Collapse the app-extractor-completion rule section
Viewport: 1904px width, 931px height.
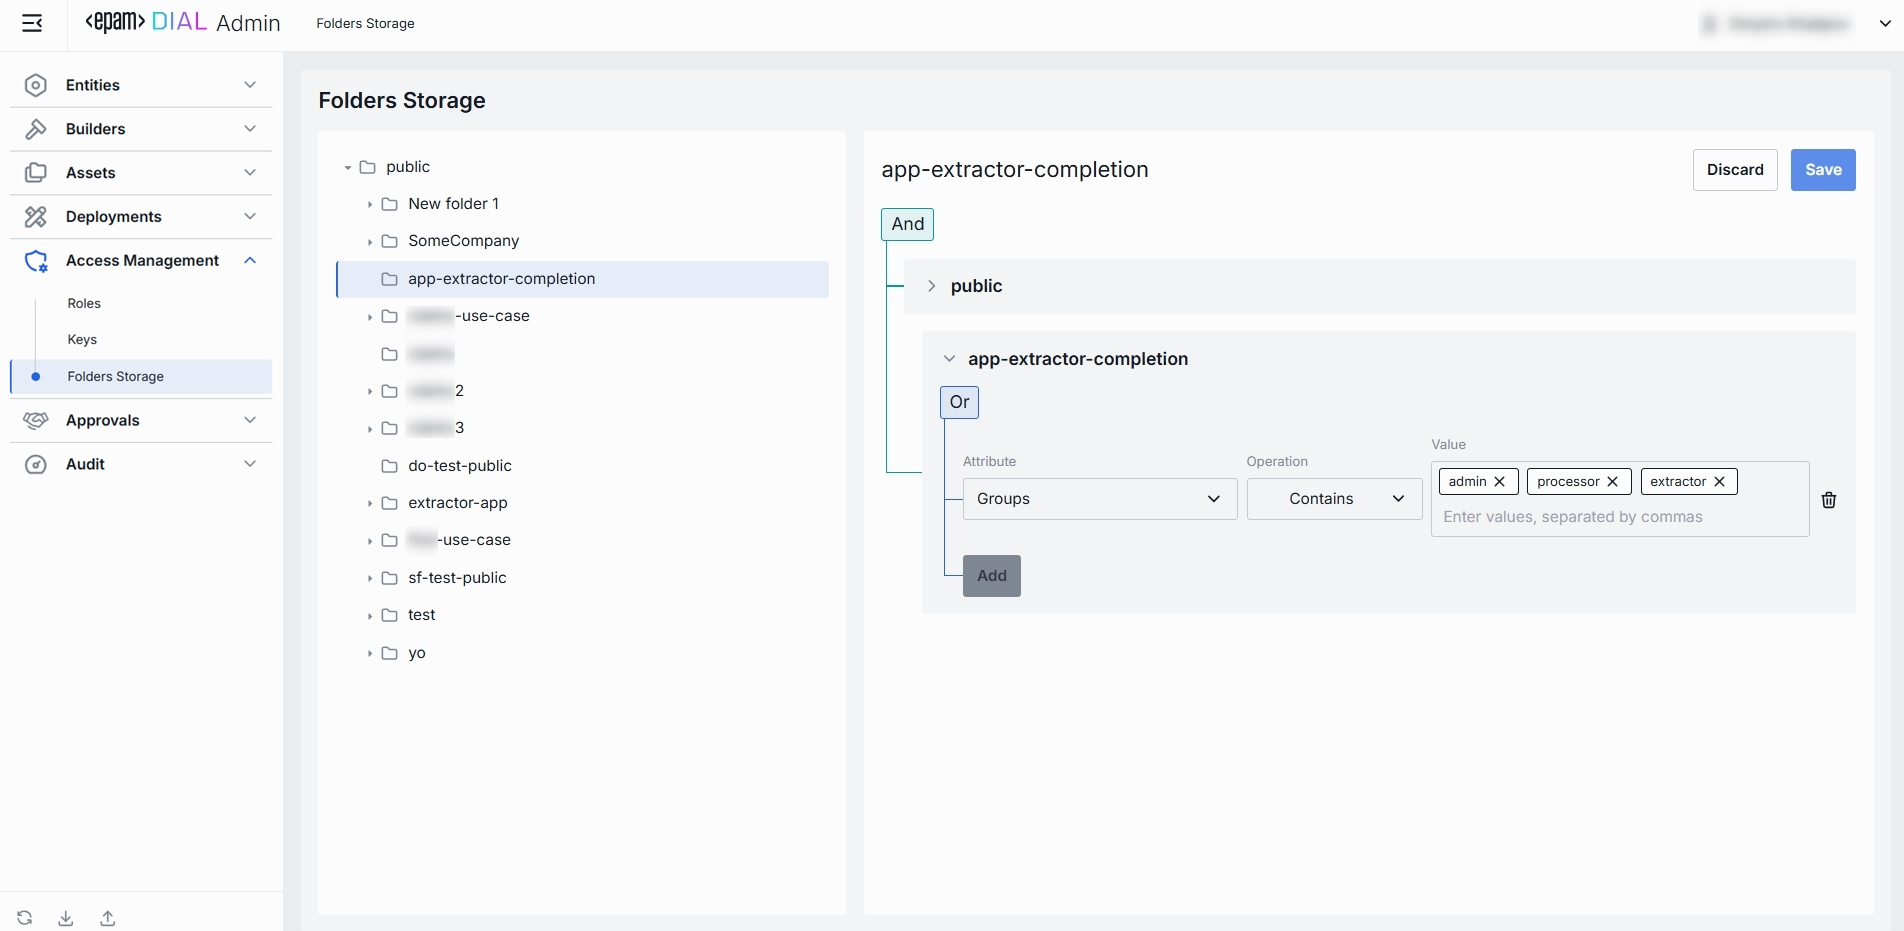pyautogui.click(x=949, y=359)
